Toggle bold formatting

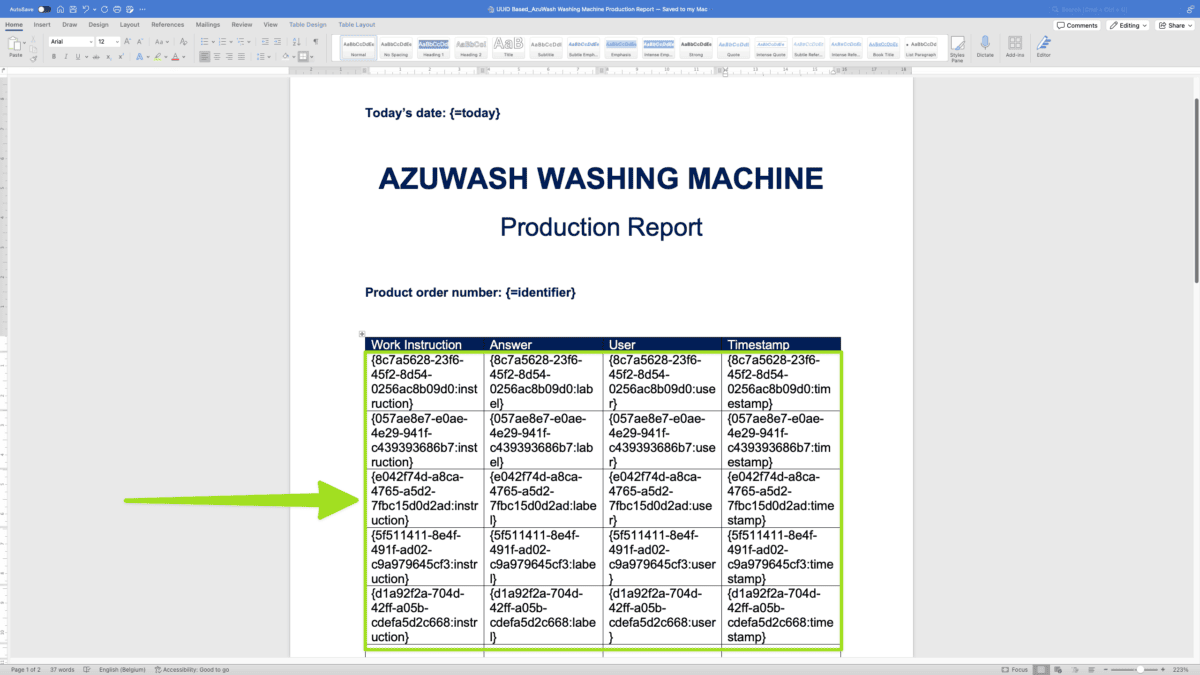(53, 56)
